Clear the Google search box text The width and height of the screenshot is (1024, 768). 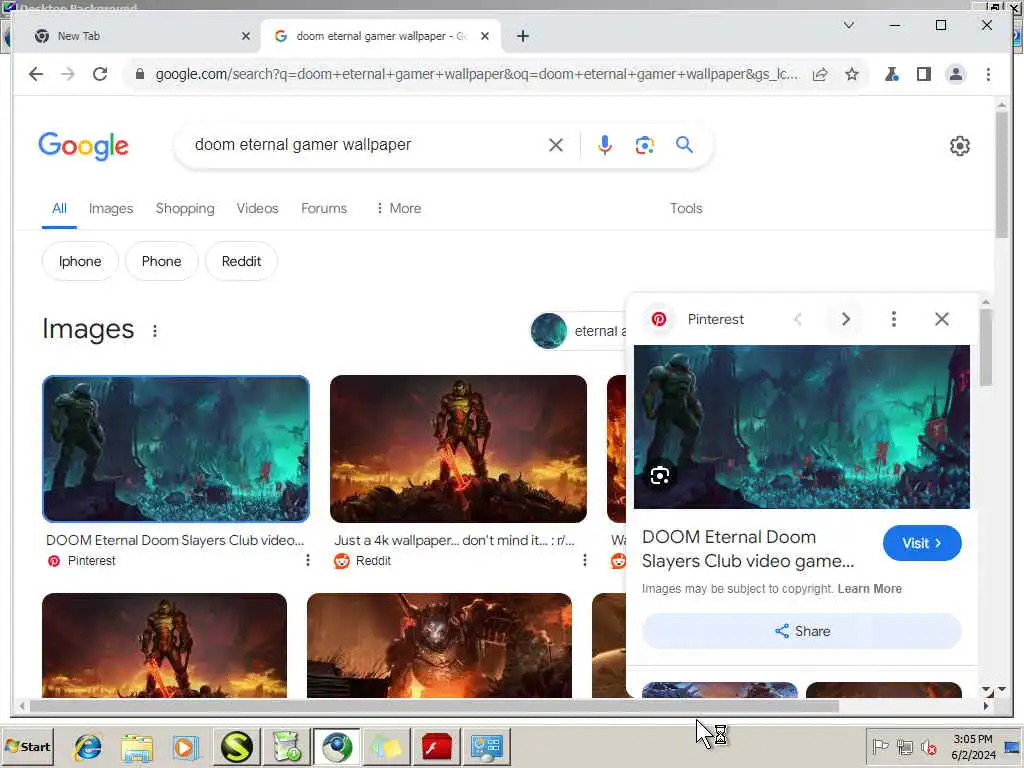pos(556,145)
